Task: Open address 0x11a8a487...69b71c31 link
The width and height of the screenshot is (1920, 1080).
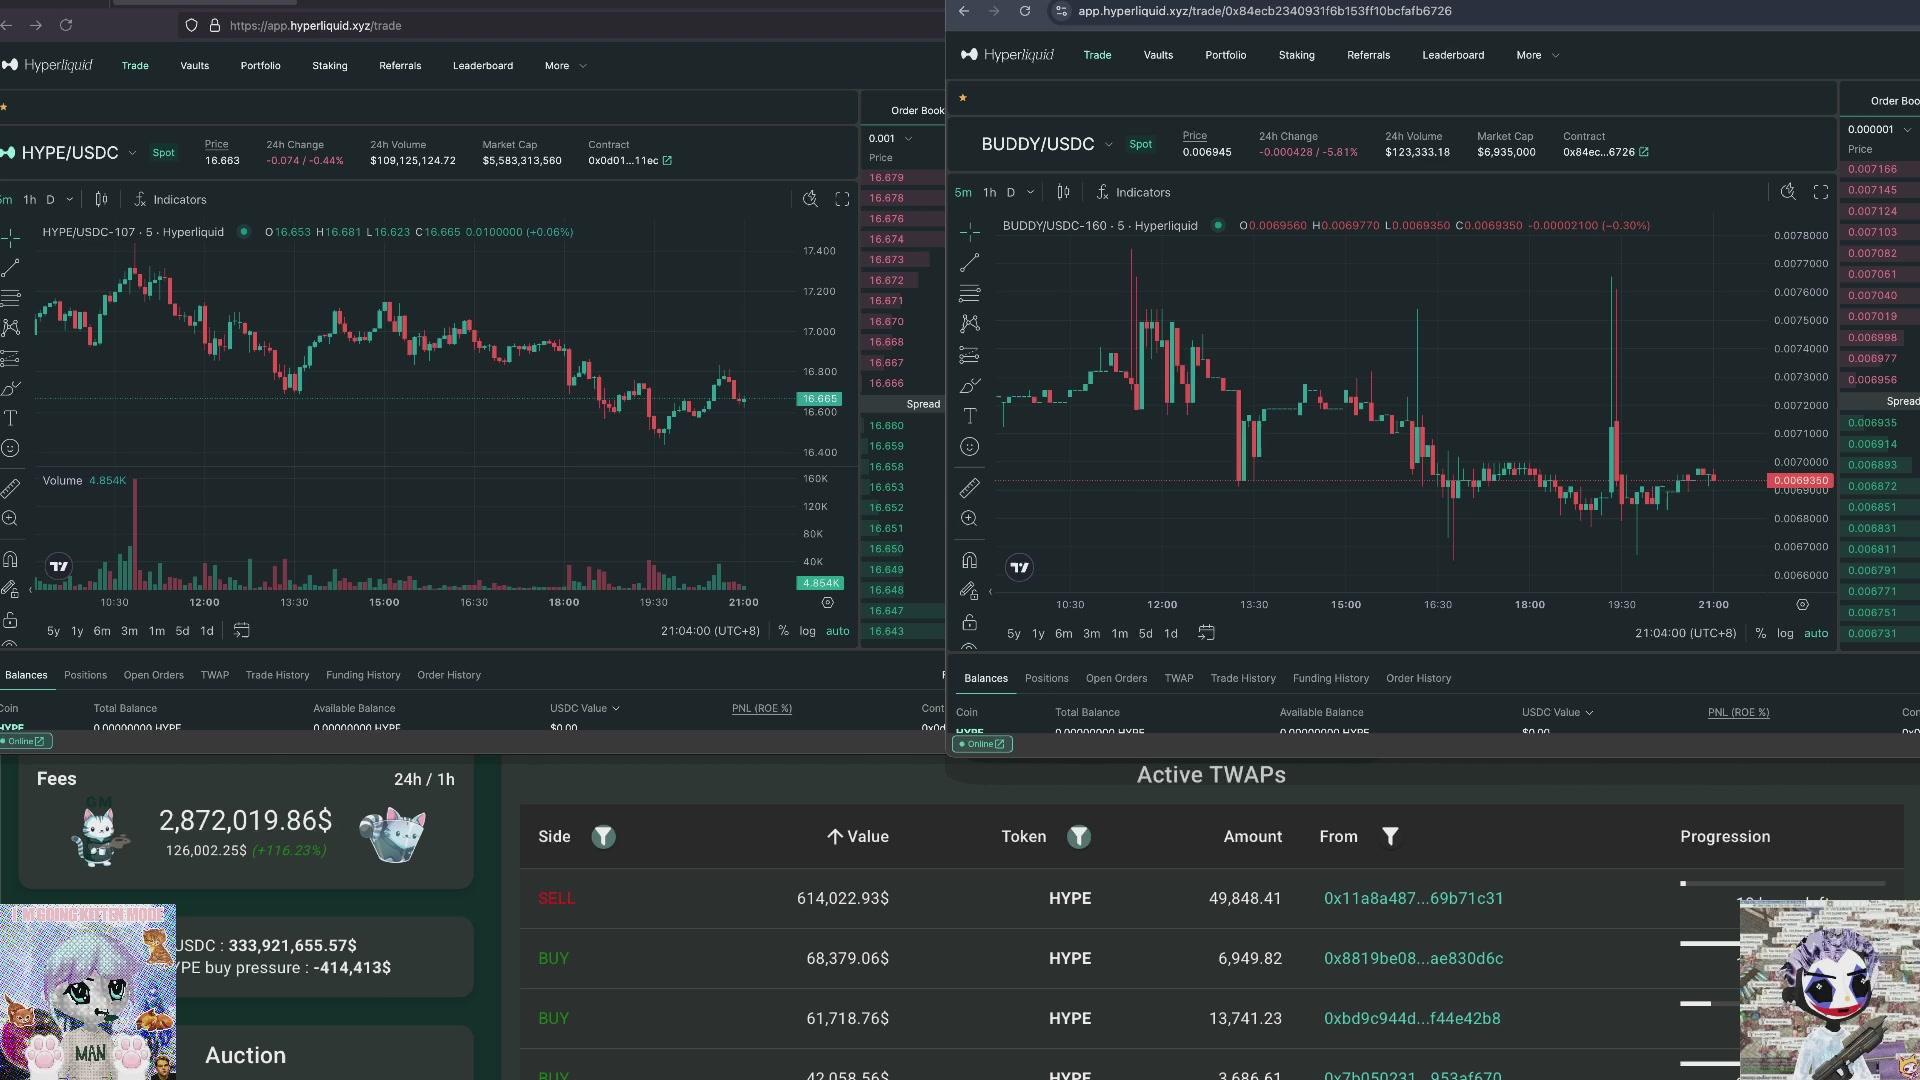Action: (1413, 898)
